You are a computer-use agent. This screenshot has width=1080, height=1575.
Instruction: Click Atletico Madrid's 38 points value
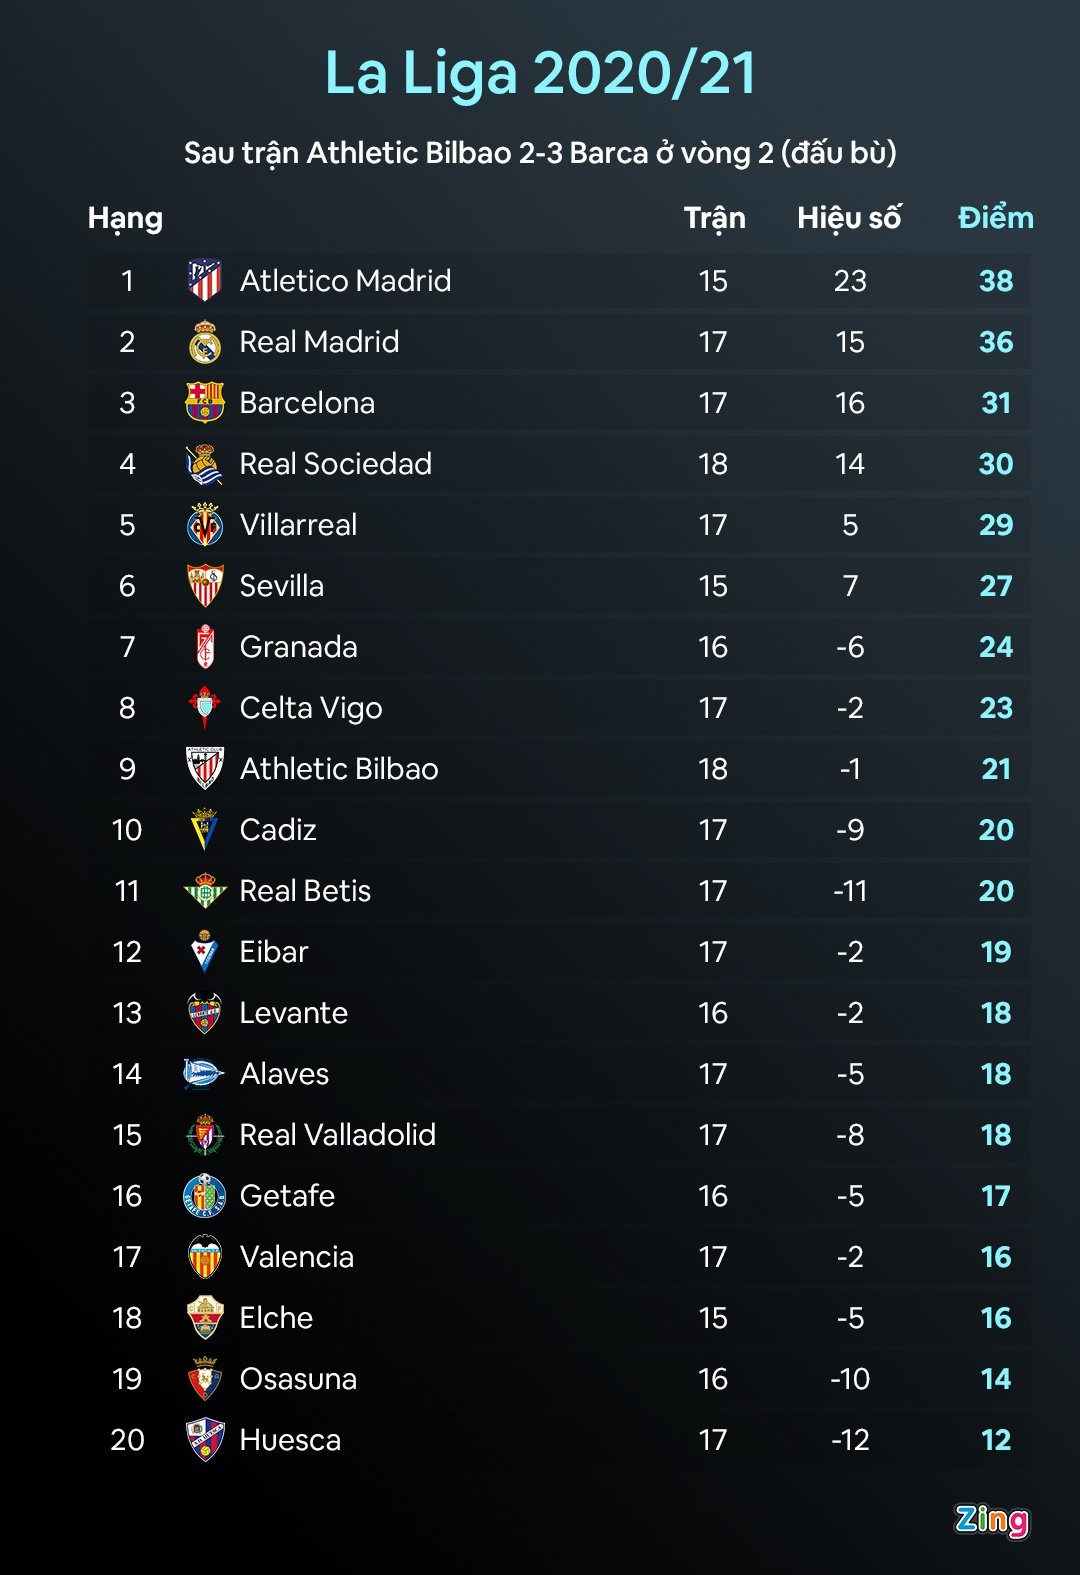point(996,281)
